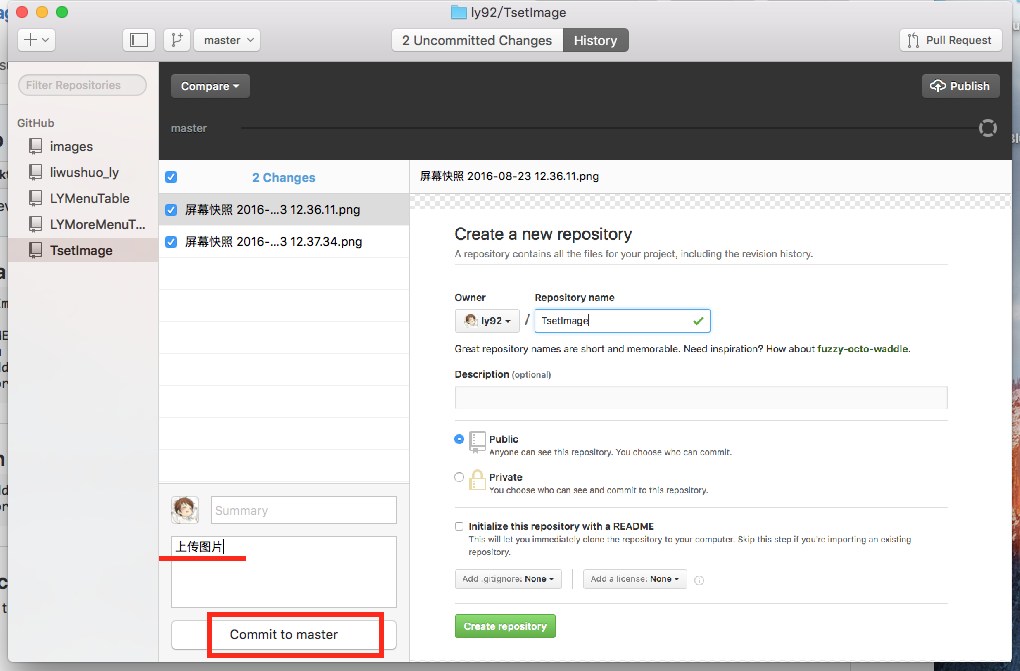1020x671 pixels.
Task: Click the green checkmark in name field
Action: 698,321
